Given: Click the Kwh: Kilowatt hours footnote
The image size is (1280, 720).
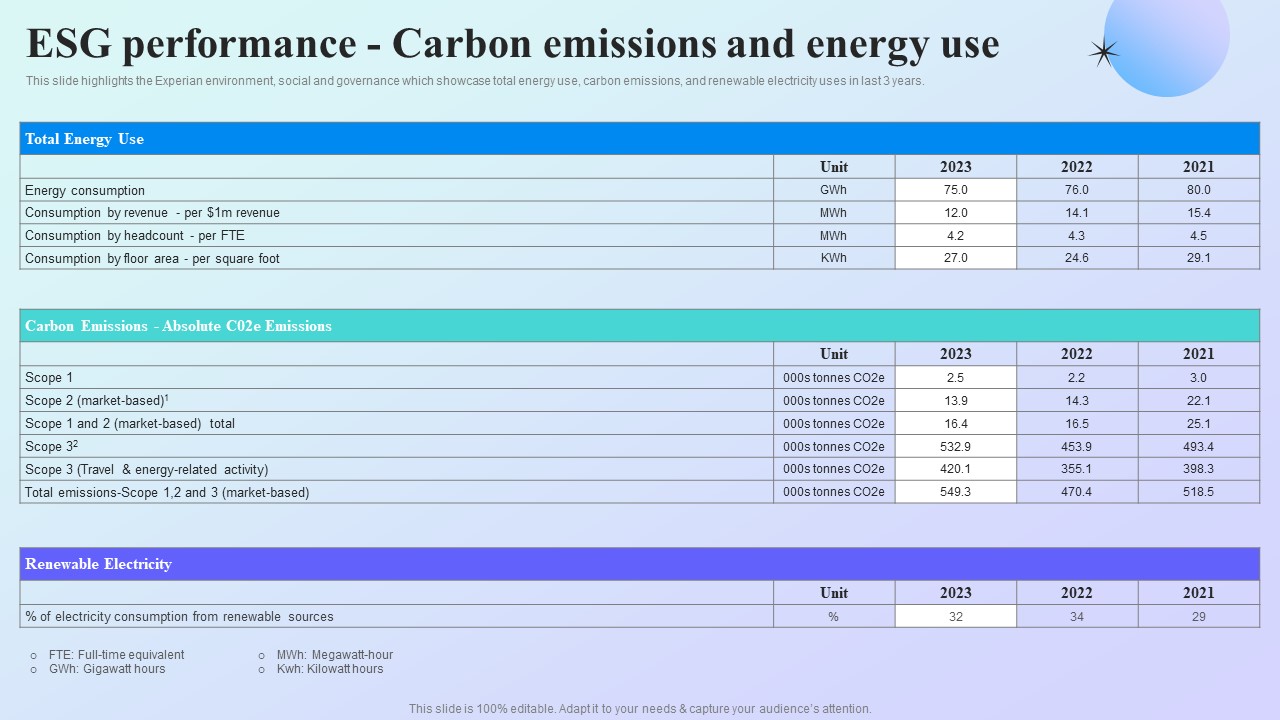Looking at the screenshot, I should pyautogui.click(x=330, y=669).
